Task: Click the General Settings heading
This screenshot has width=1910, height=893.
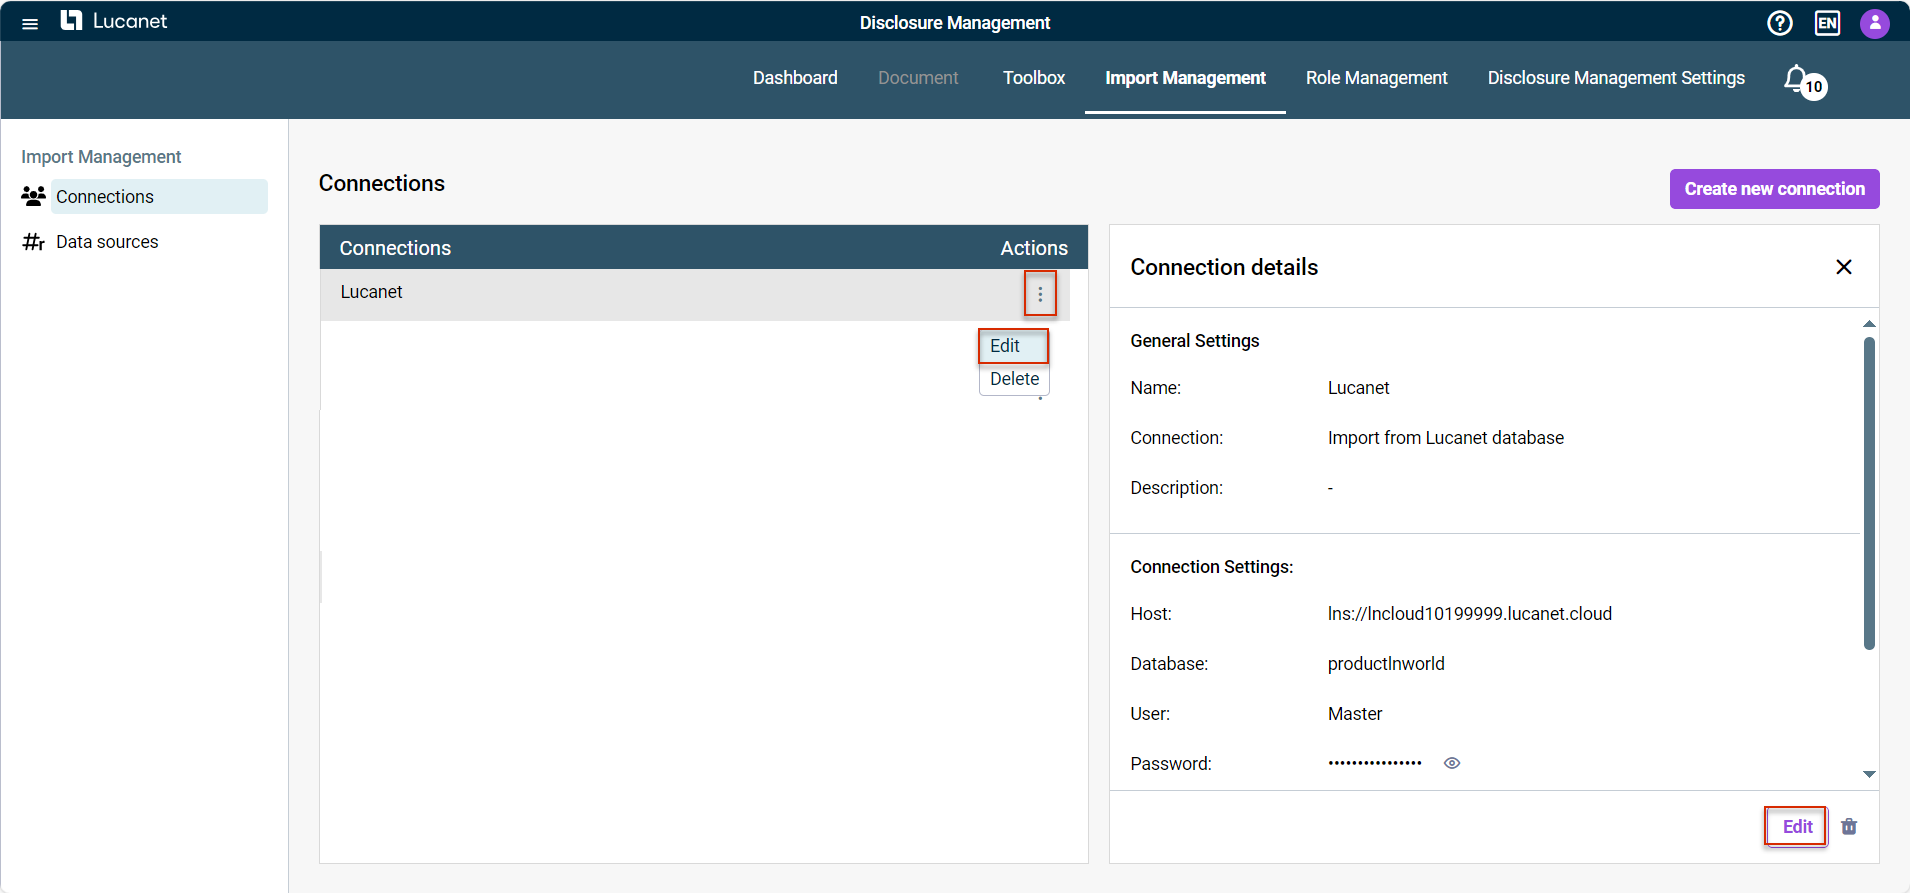Action: (x=1195, y=341)
